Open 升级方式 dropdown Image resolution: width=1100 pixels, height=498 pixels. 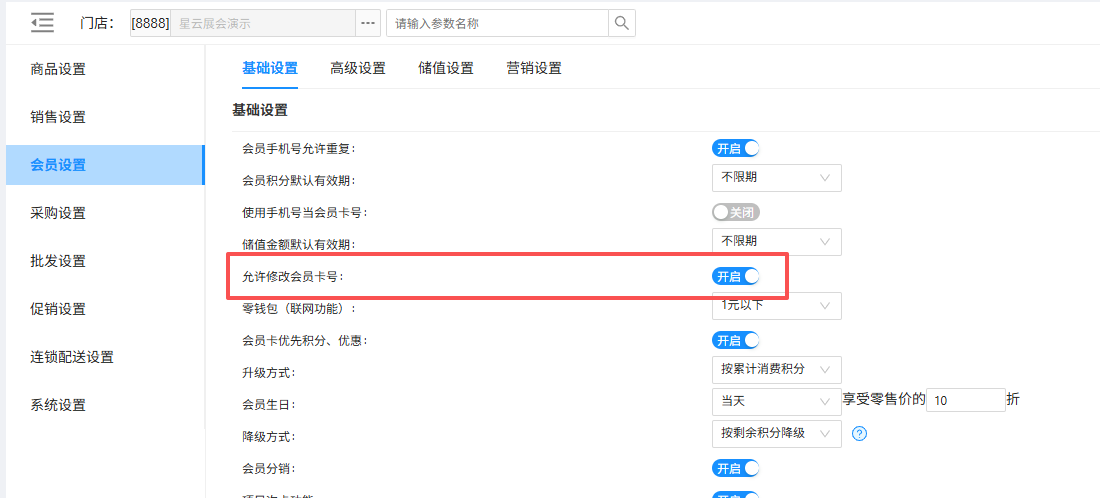click(777, 370)
